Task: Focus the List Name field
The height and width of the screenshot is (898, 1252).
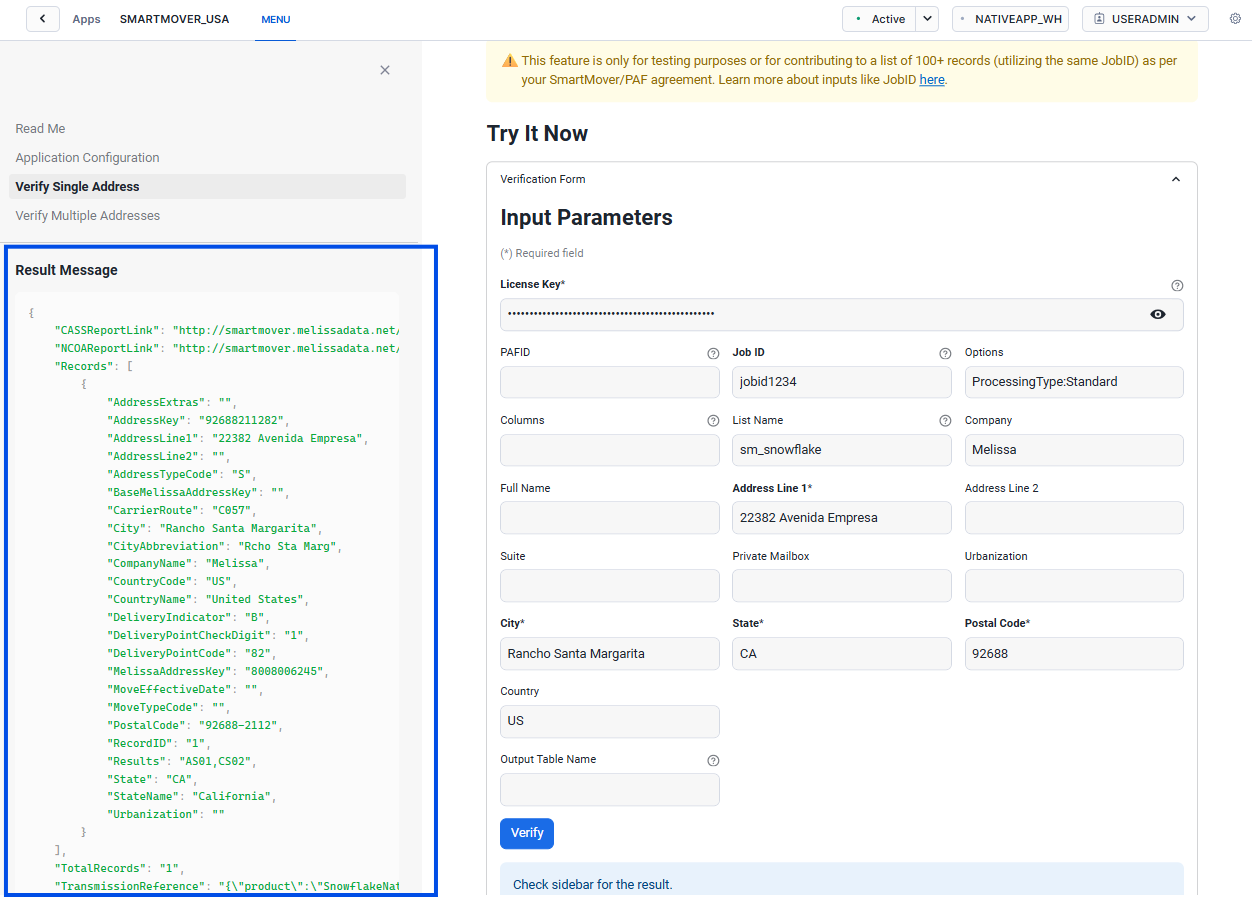Action: 842,450
